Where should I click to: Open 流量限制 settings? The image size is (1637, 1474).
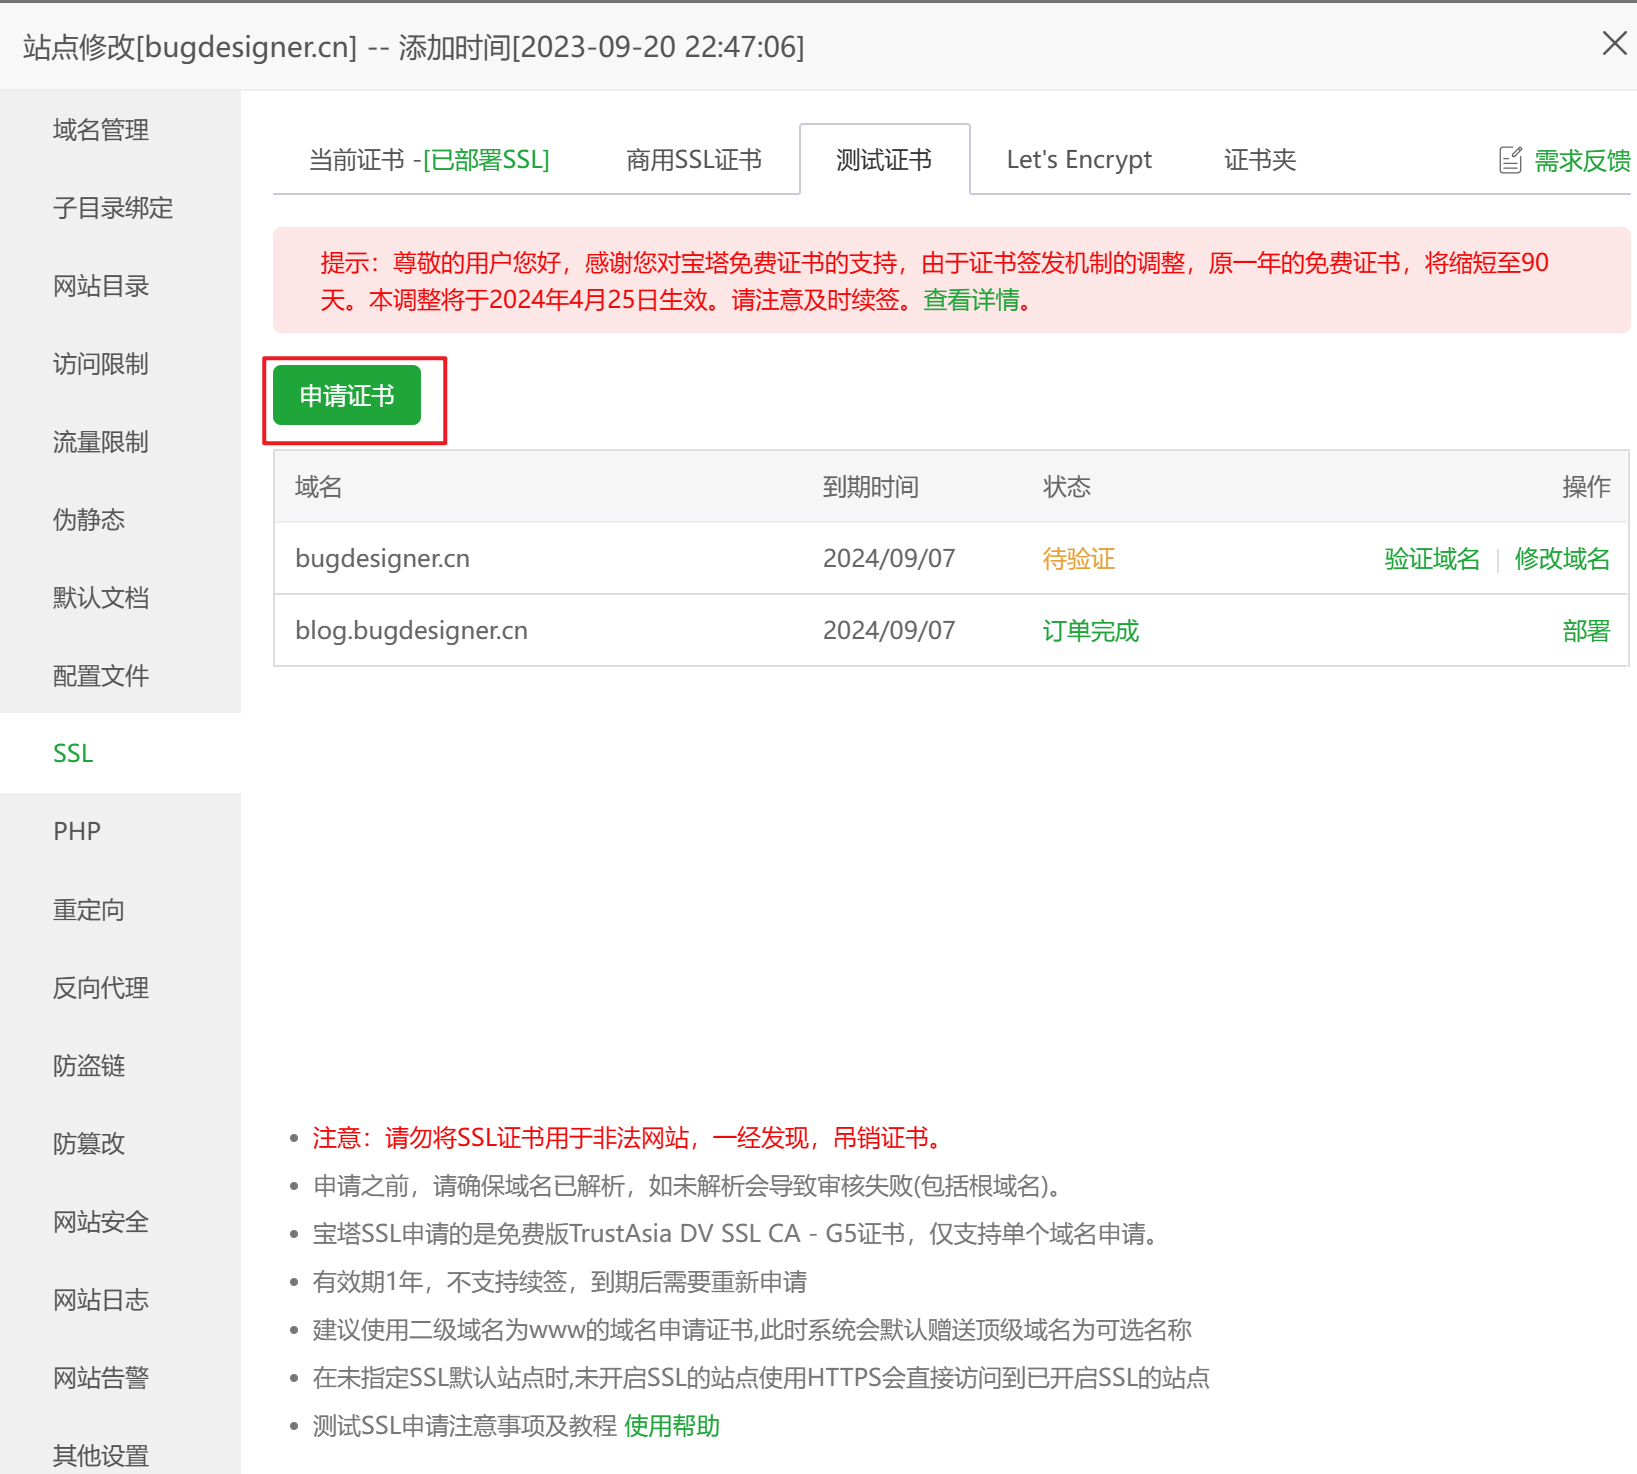pos(120,442)
